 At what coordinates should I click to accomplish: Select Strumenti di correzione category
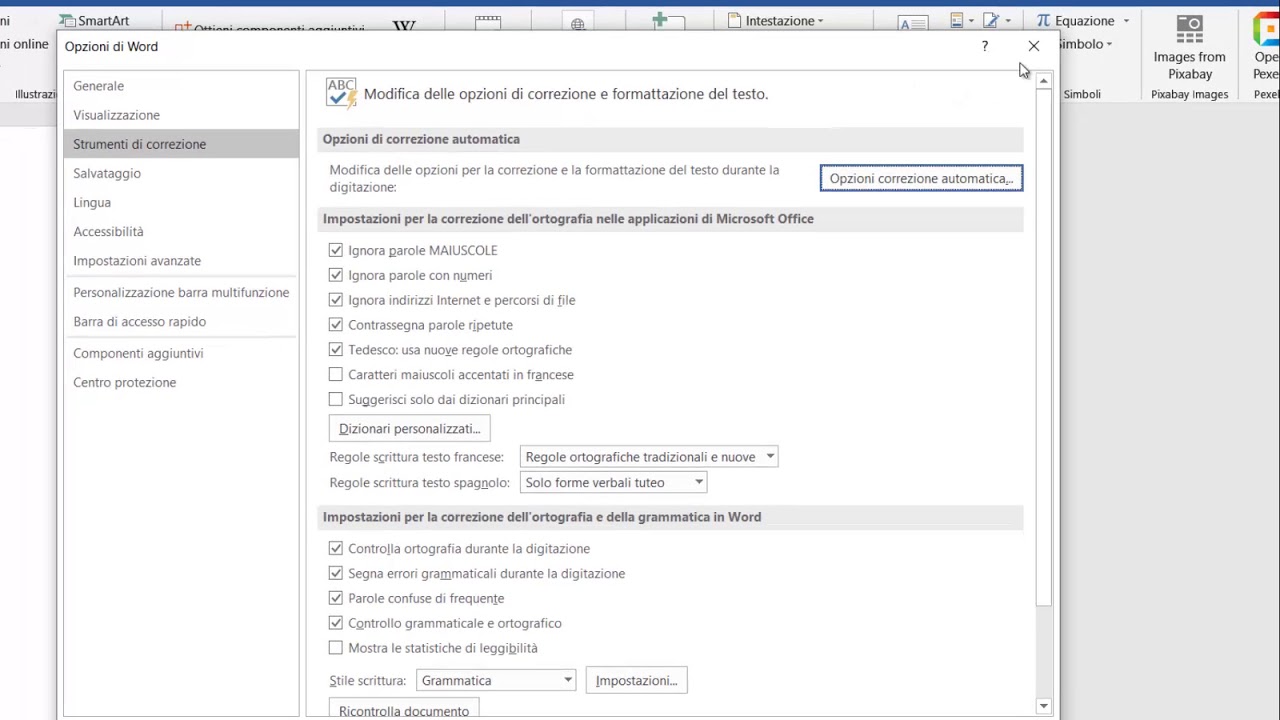(x=181, y=144)
